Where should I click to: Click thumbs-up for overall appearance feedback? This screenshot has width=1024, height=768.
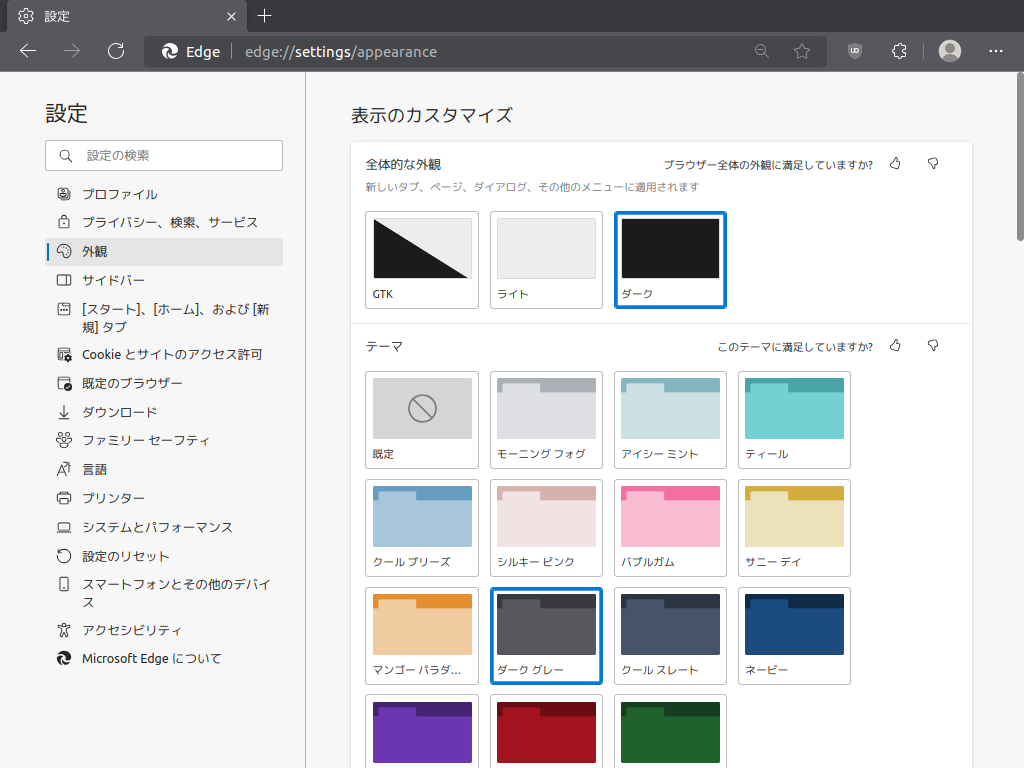pos(895,164)
